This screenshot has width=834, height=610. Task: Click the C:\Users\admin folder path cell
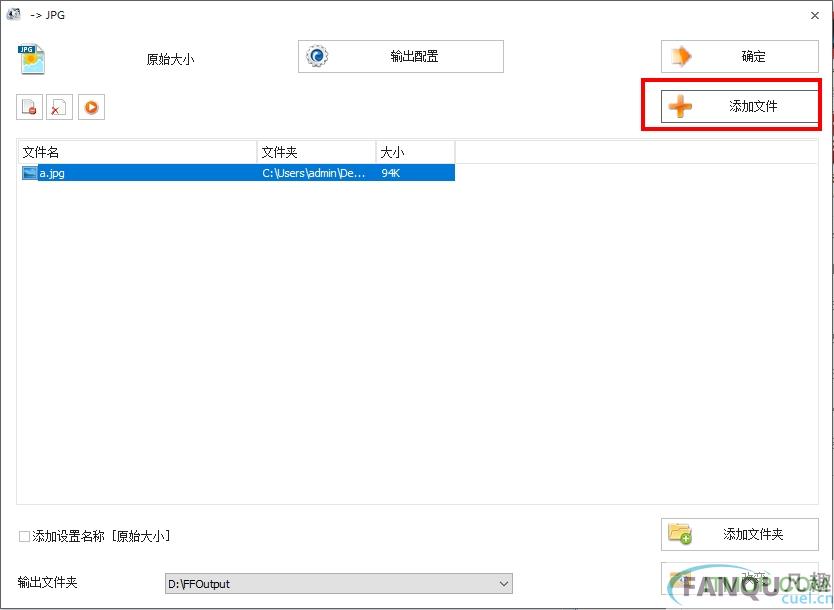pos(314,173)
